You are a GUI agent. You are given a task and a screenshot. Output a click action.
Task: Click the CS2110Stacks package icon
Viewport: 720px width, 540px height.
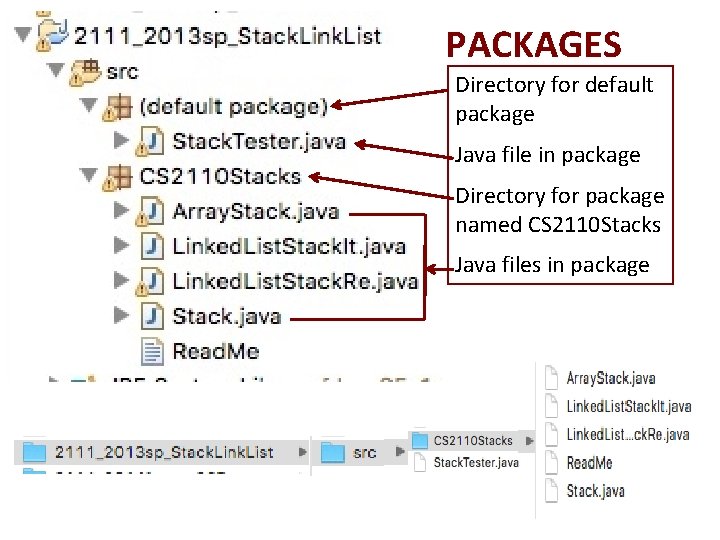tap(119, 177)
